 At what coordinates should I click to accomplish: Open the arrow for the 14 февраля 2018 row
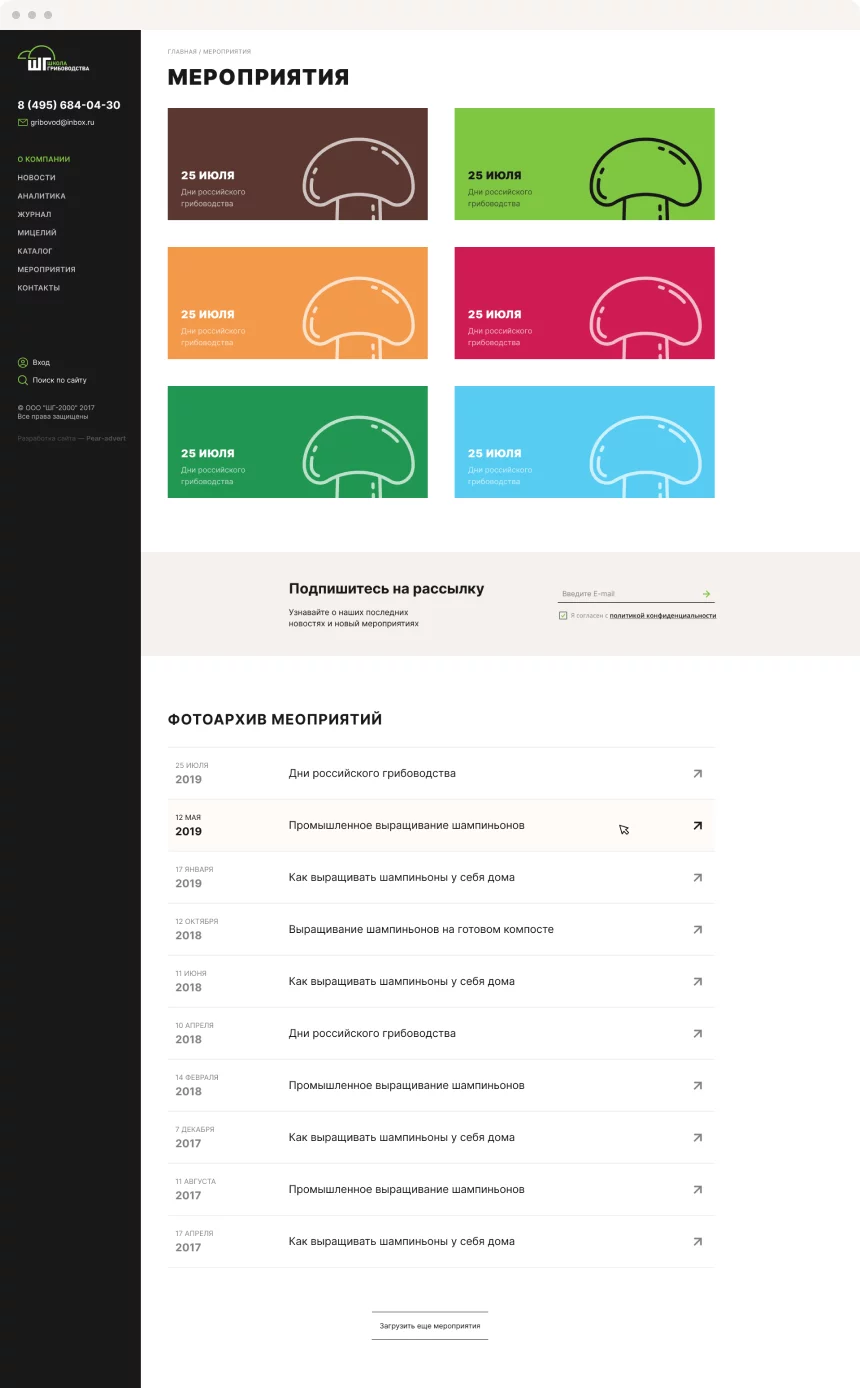698,1085
